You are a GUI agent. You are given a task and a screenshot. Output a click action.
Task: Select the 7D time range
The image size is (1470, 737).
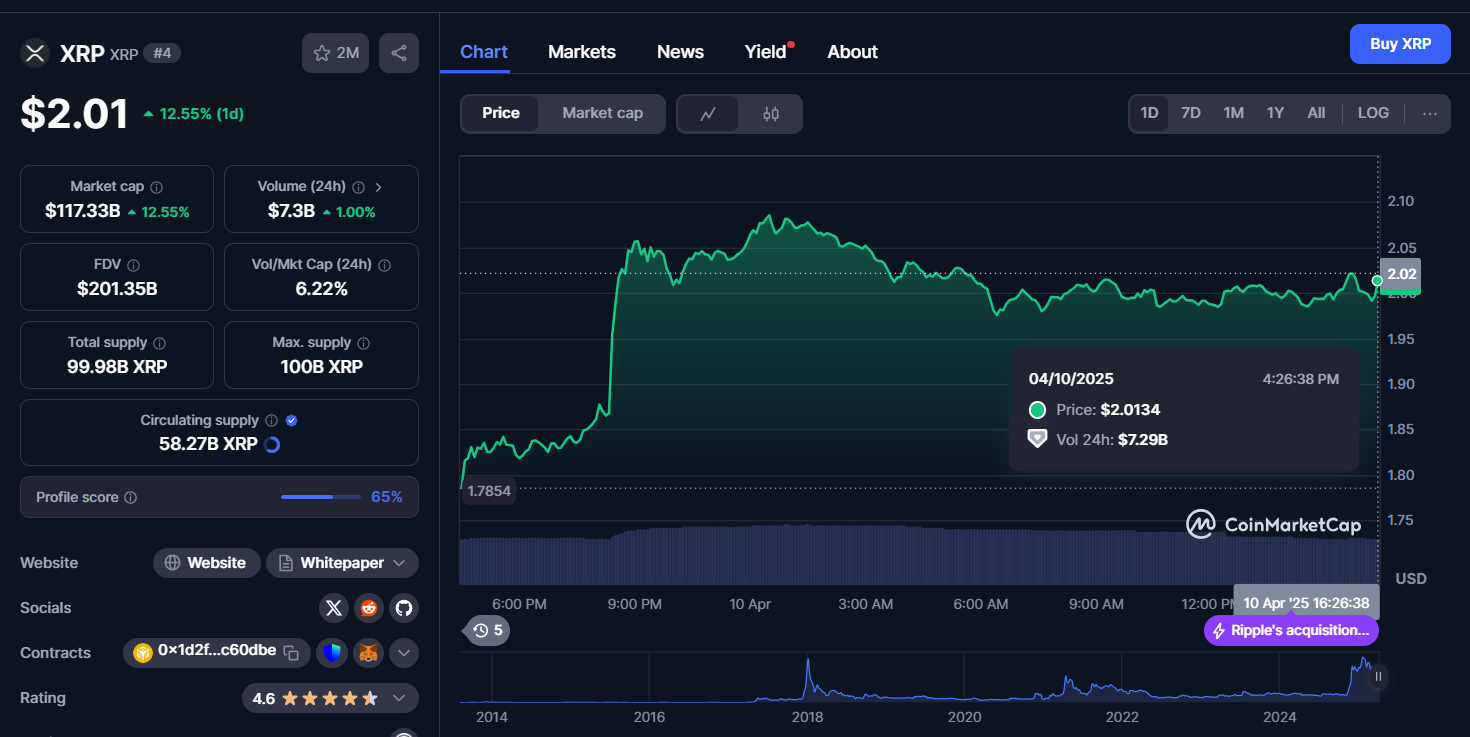pos(1191,114)
